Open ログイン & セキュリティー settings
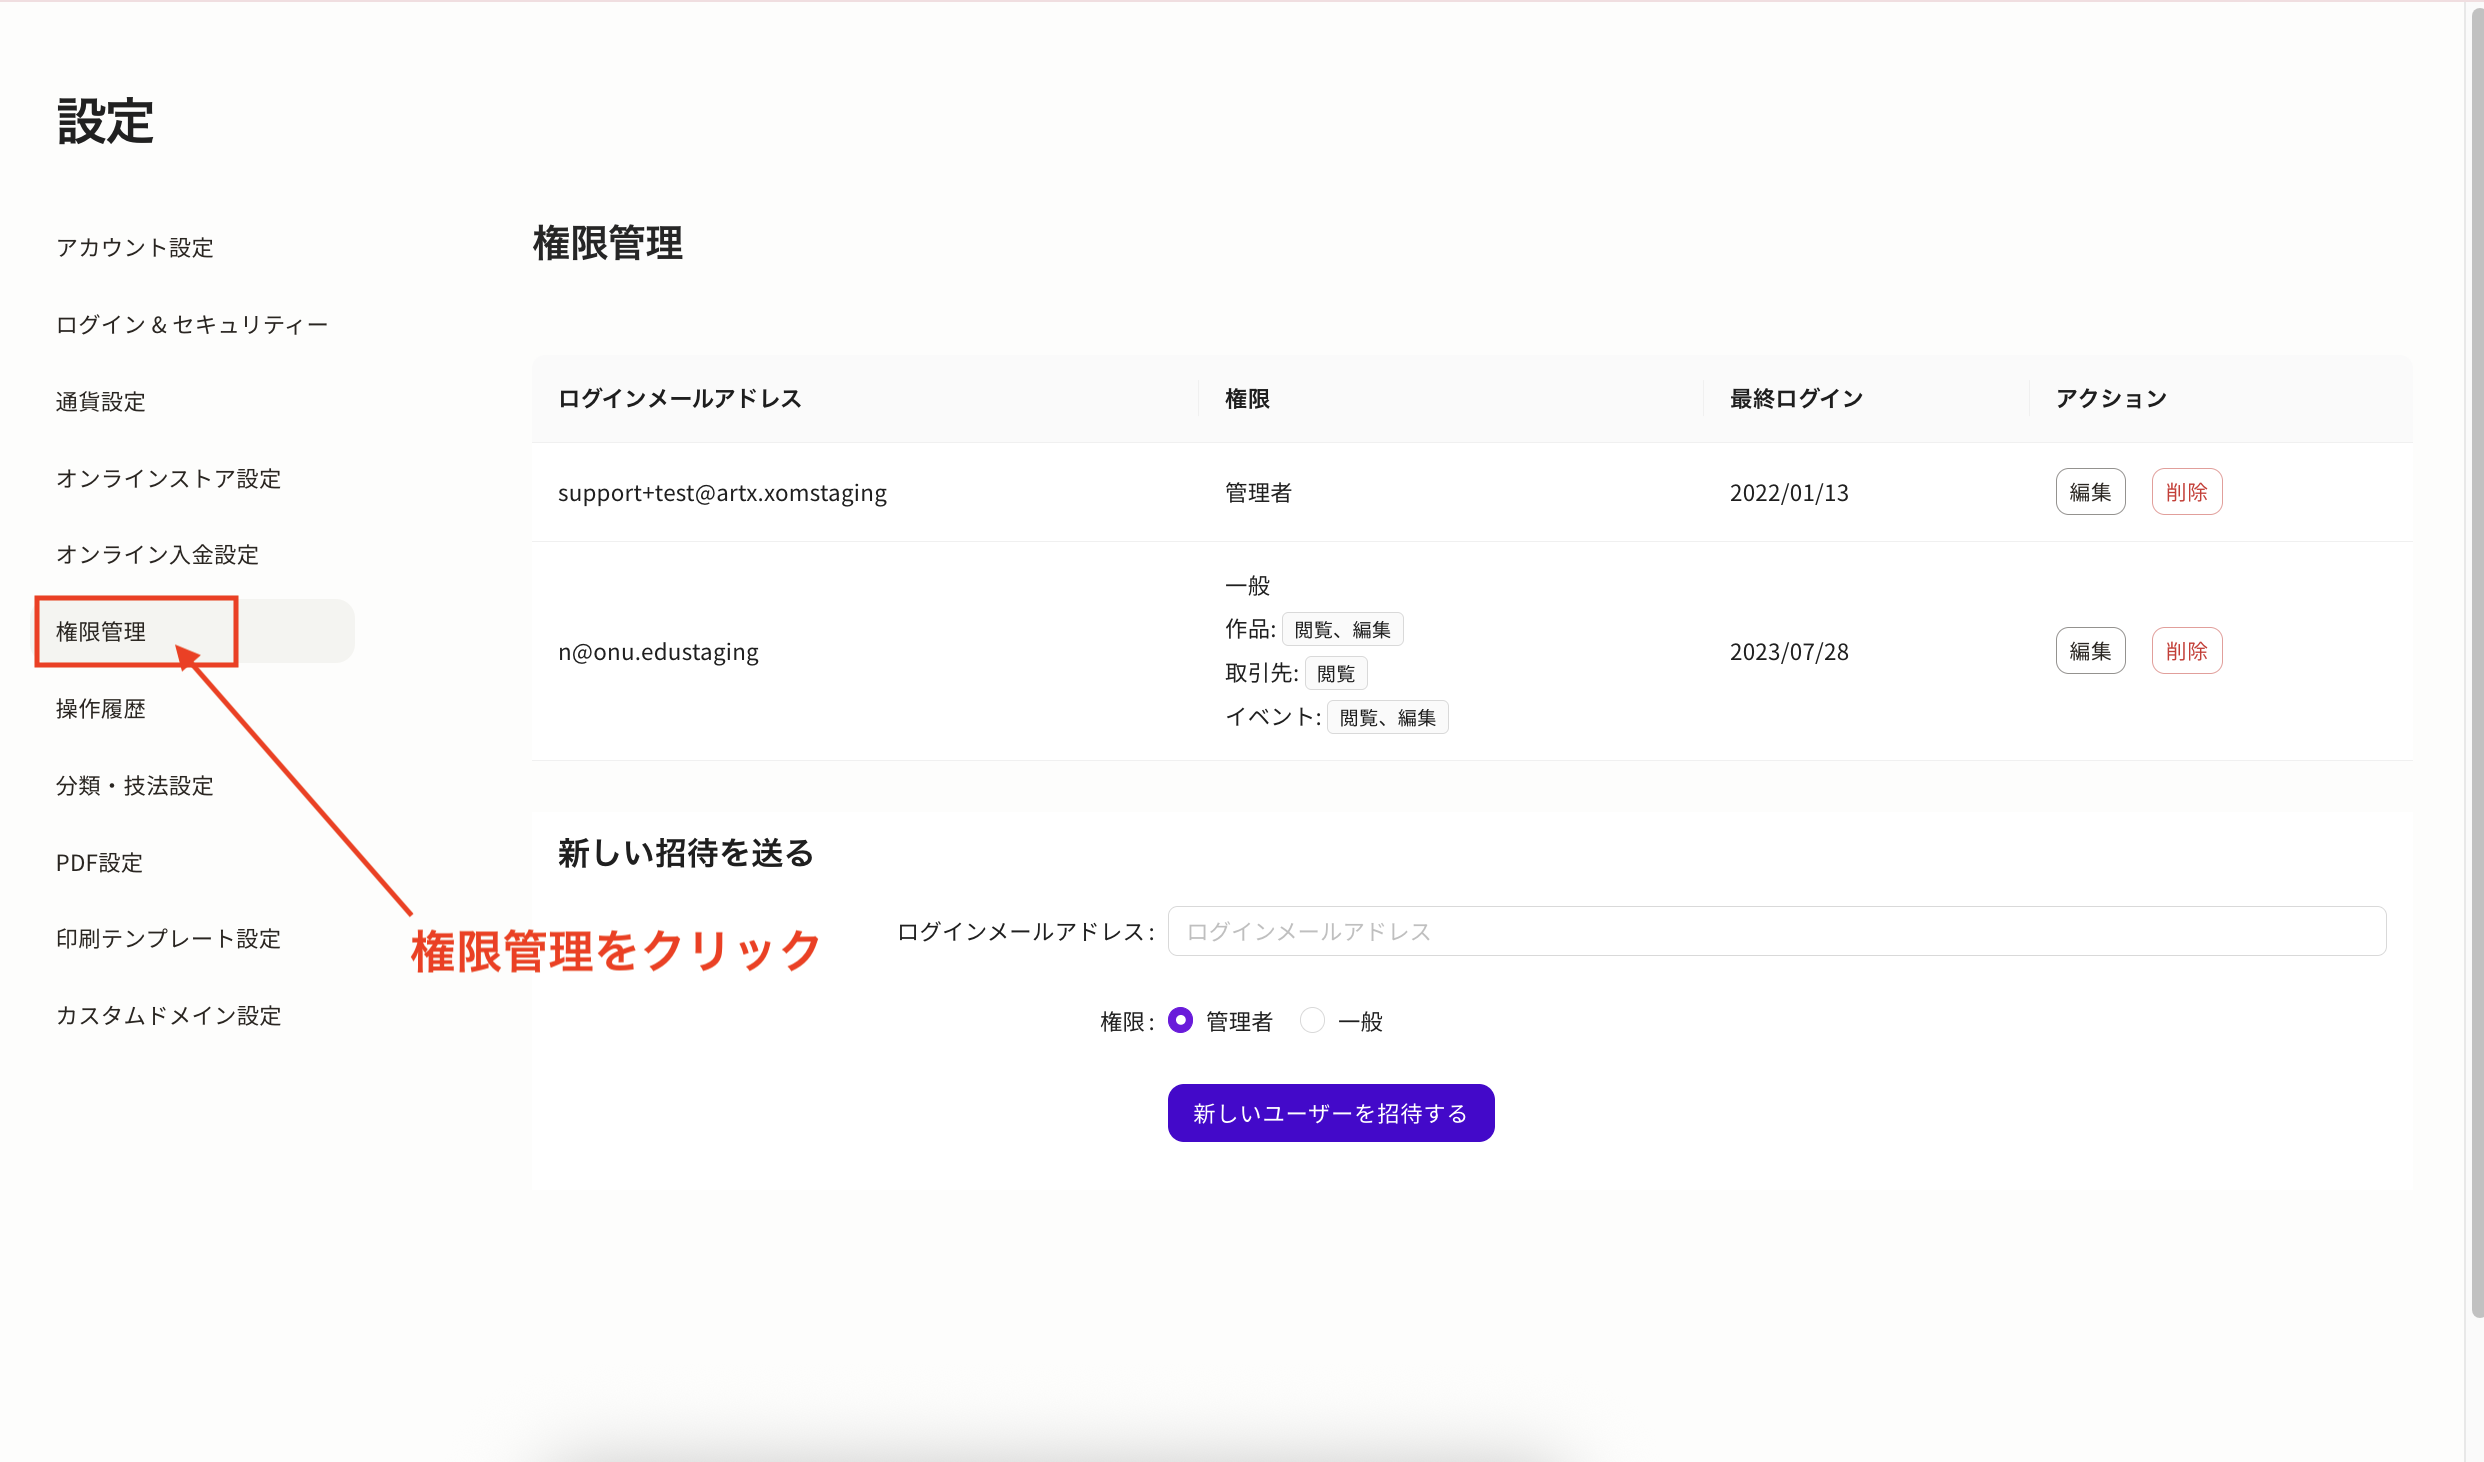 tap(192, 324)
